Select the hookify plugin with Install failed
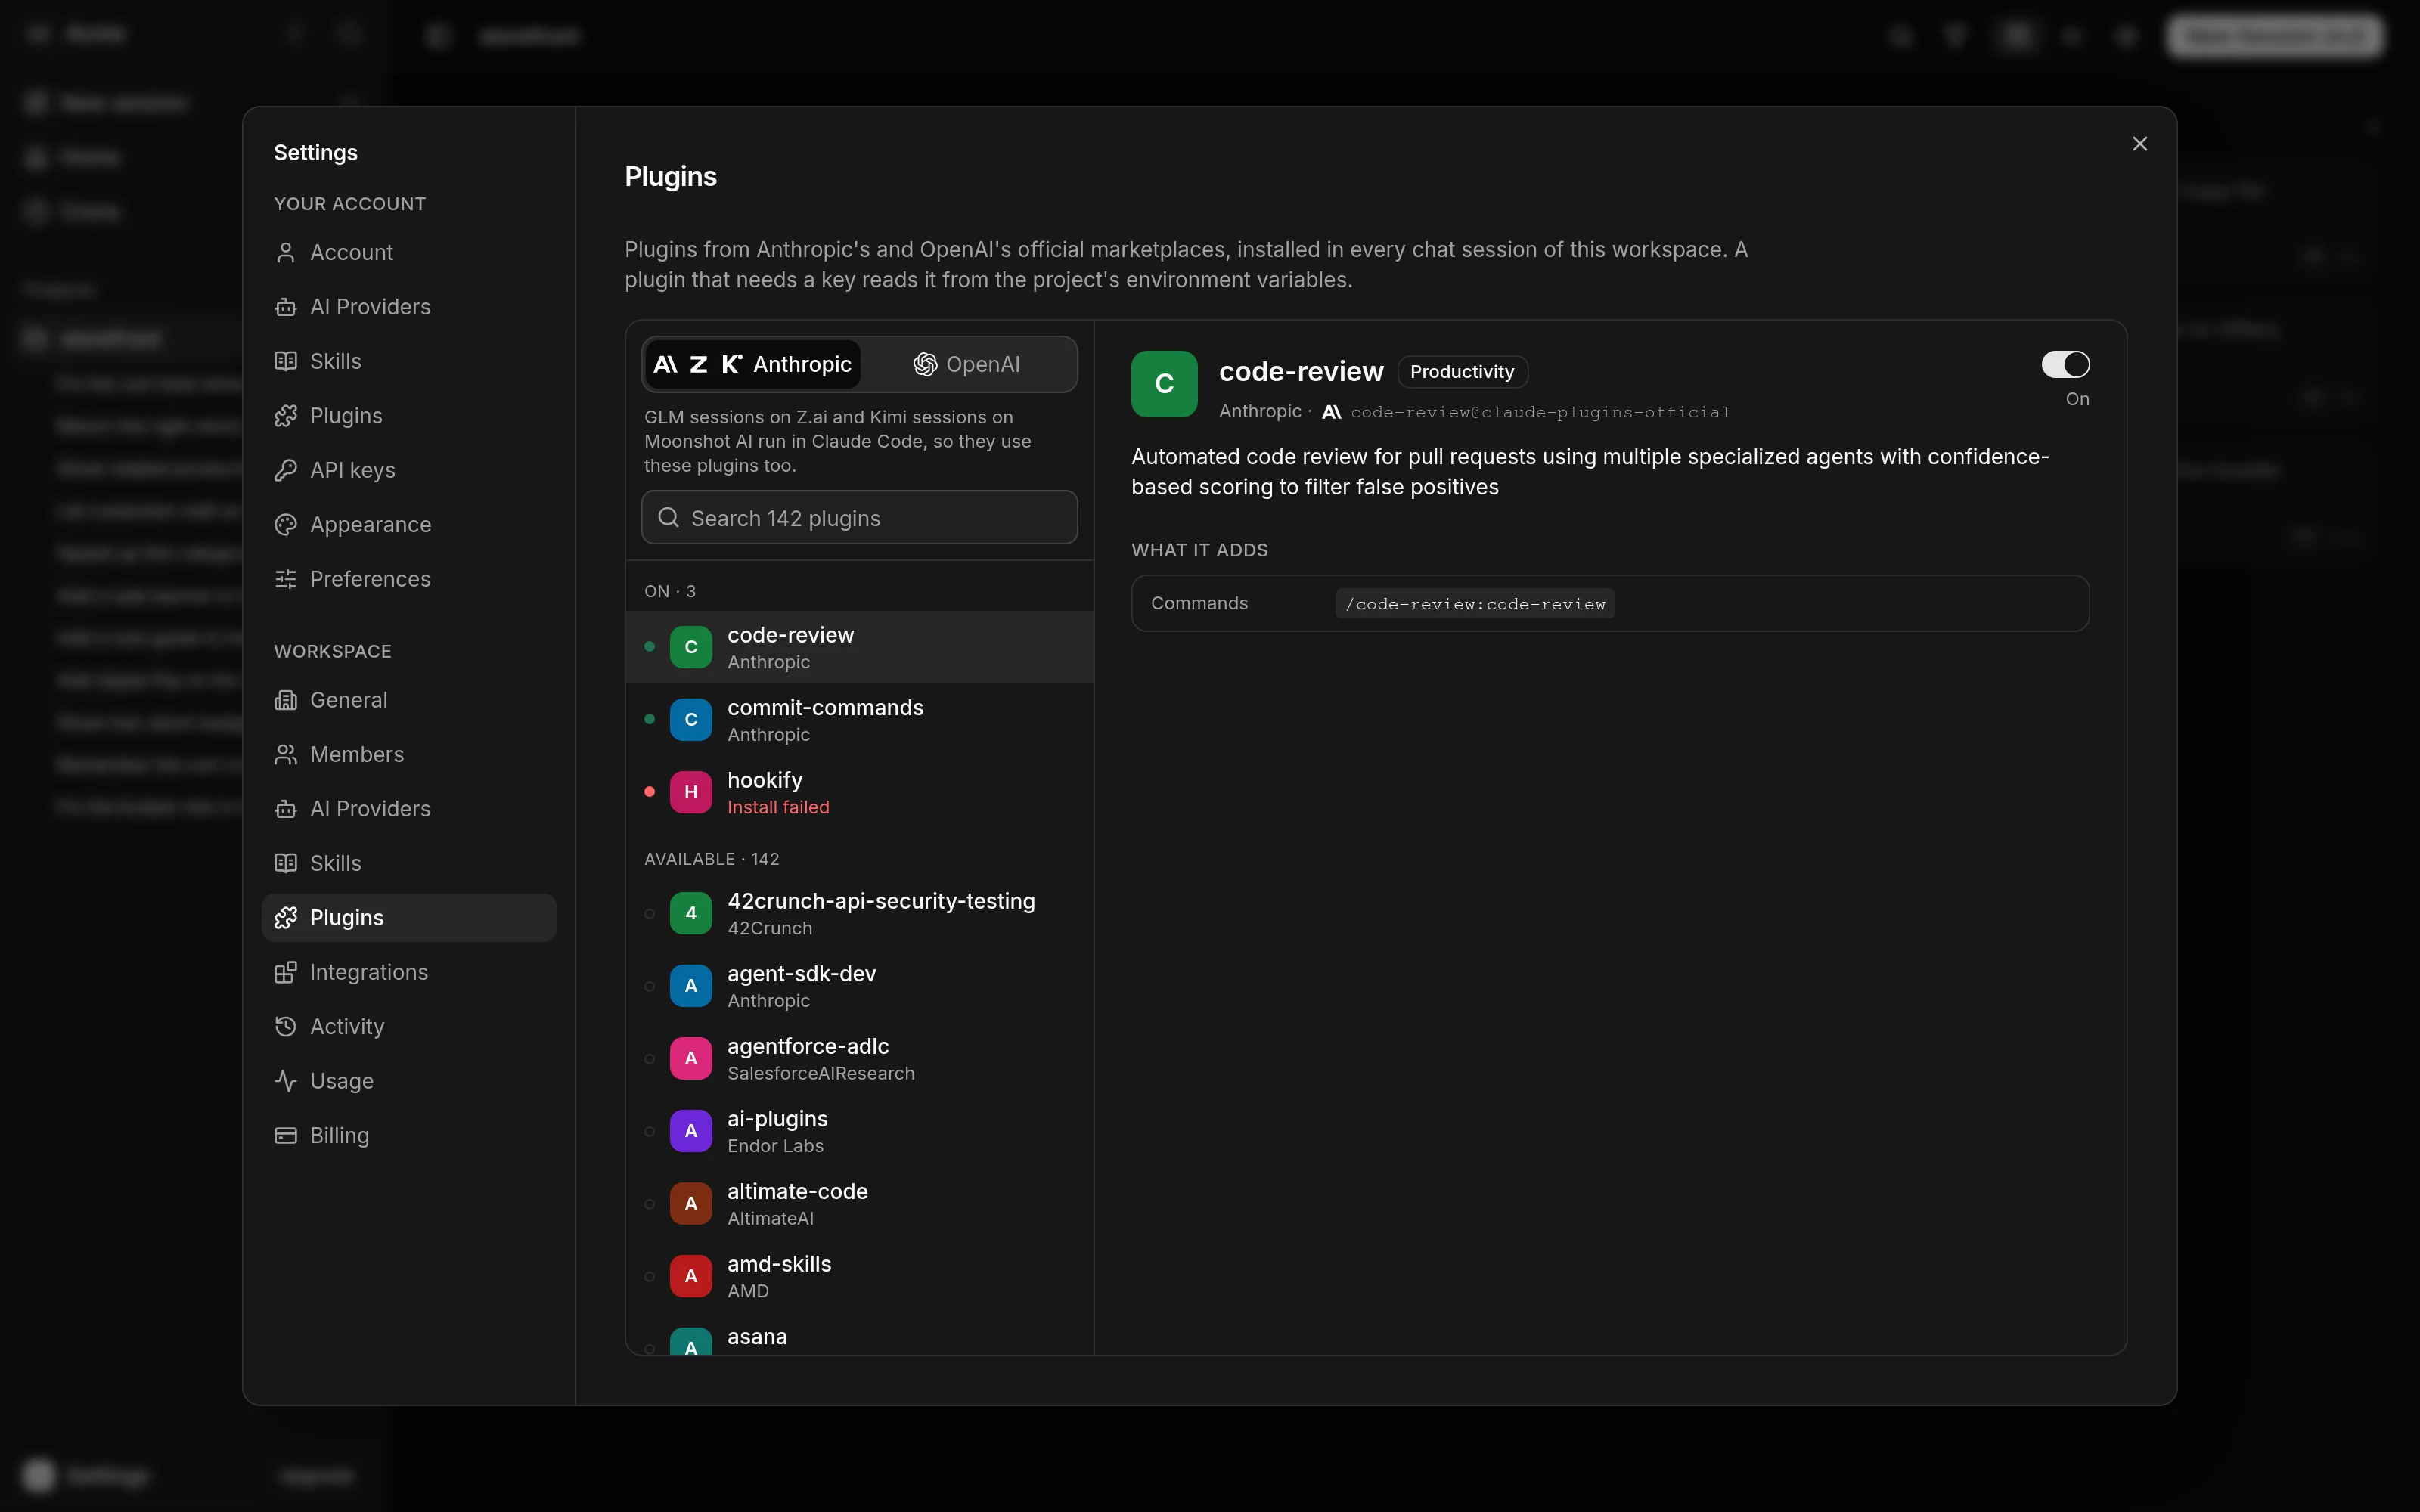This screenshot has height=1512, width=2420. point(859,792)
